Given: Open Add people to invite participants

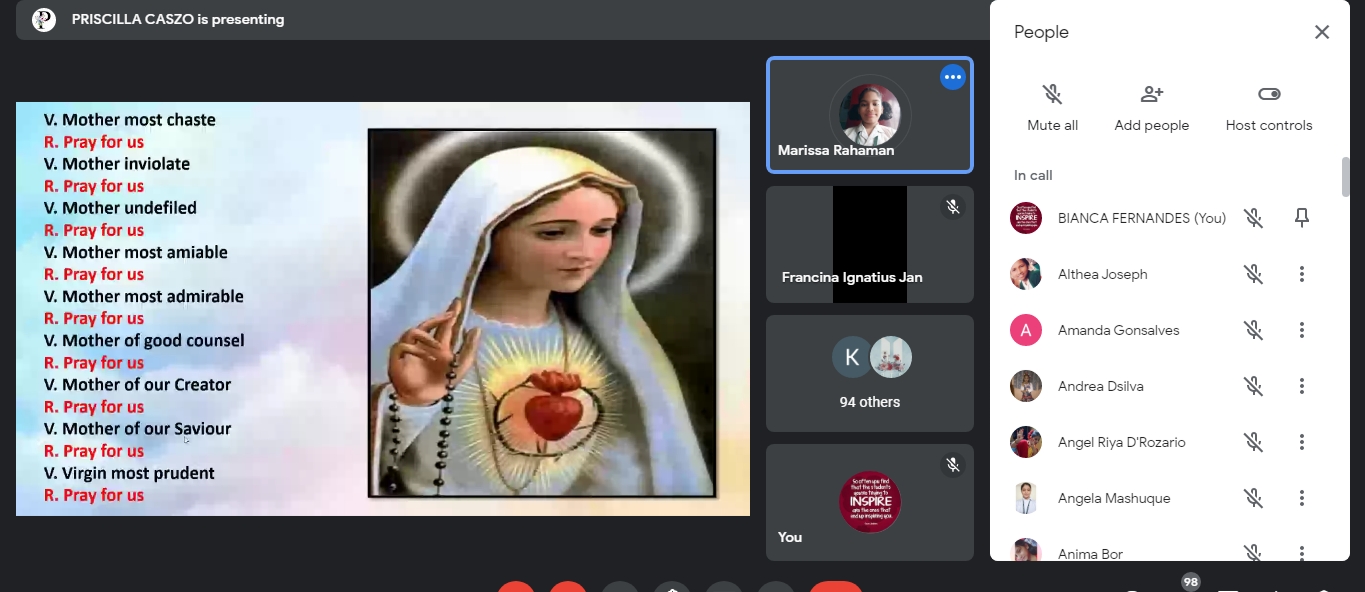Looking at the screenshot, I should pyautogui.click(x=1152, y=108).
